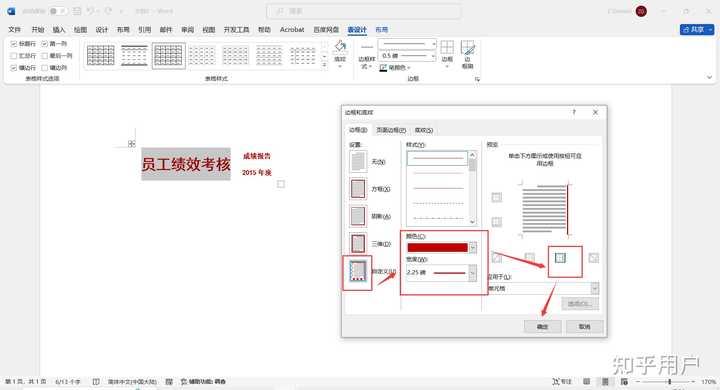Image resolution: width=720 pixels, height=390 pixels.
Task: Click the macro recording icon in status bar
Action: [x=169, y=382]
